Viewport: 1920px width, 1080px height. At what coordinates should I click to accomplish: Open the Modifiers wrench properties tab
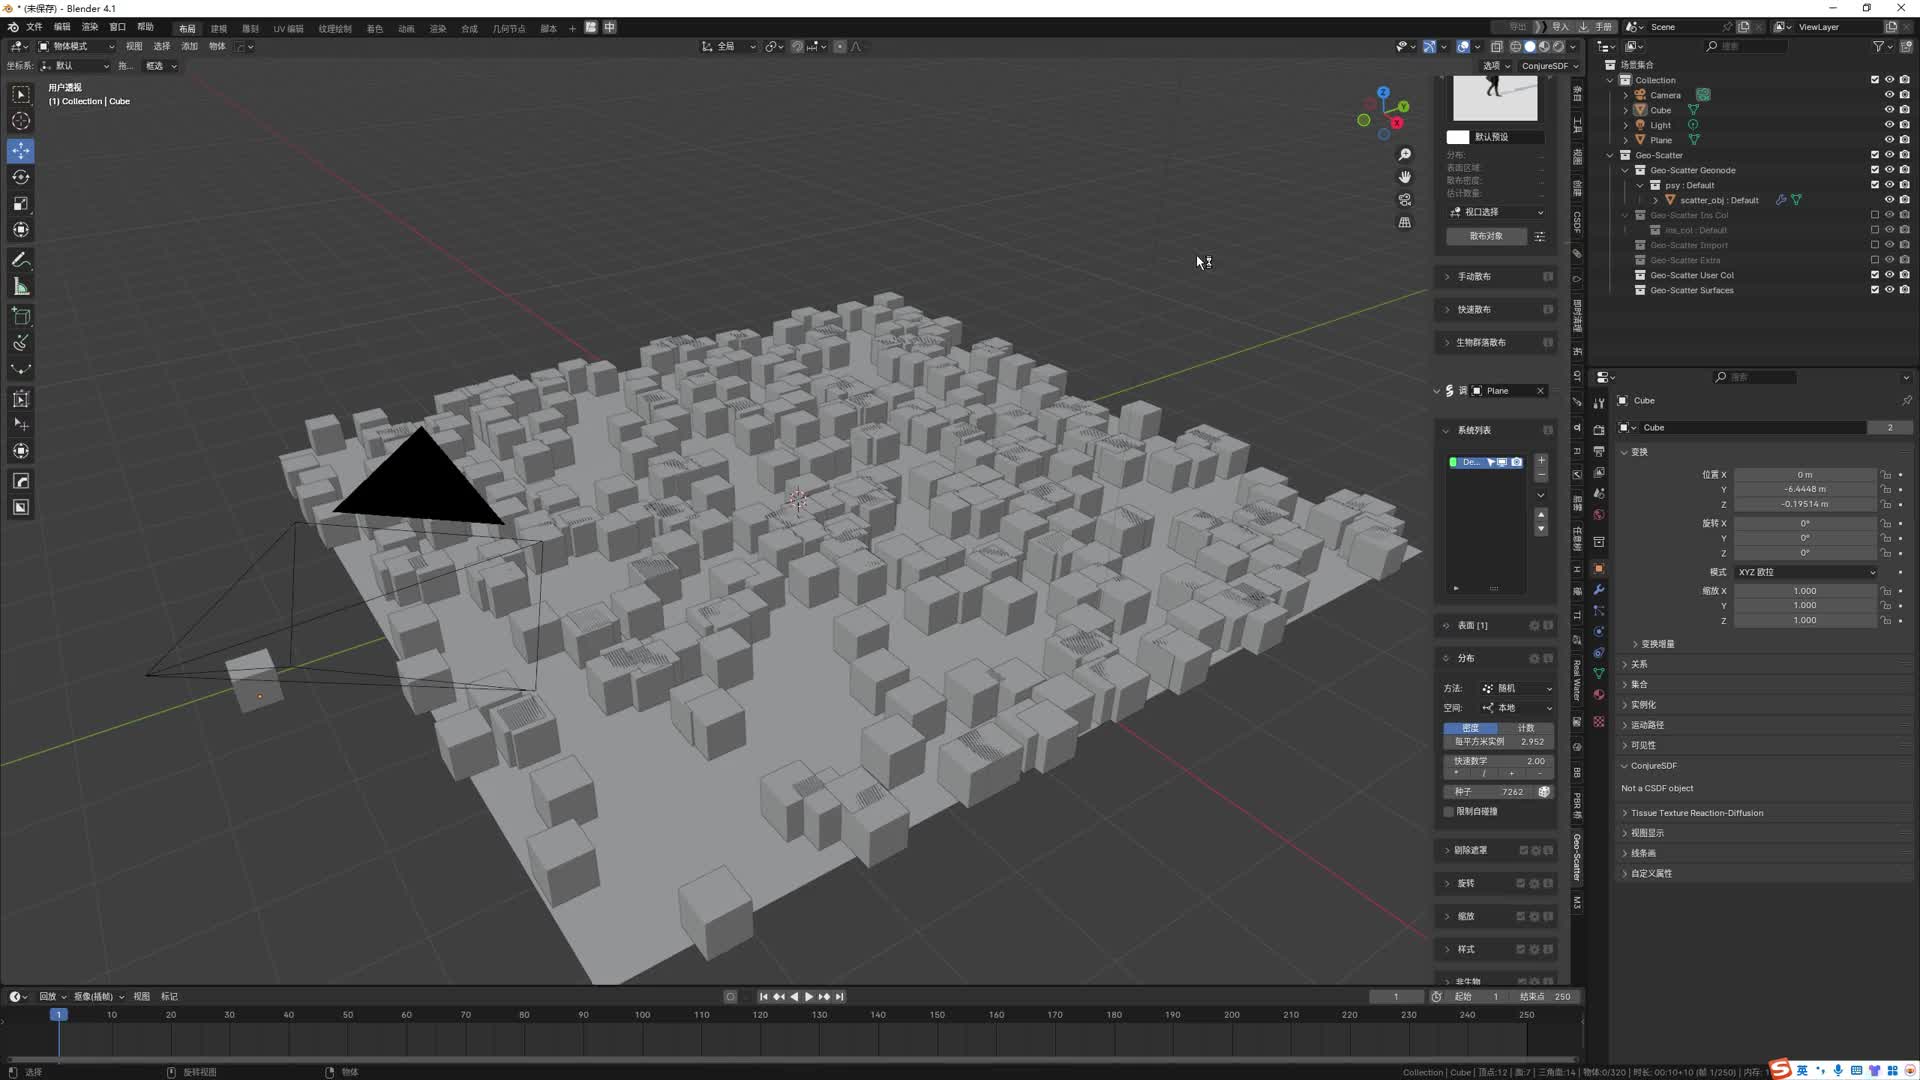(x=1598, y=590)
